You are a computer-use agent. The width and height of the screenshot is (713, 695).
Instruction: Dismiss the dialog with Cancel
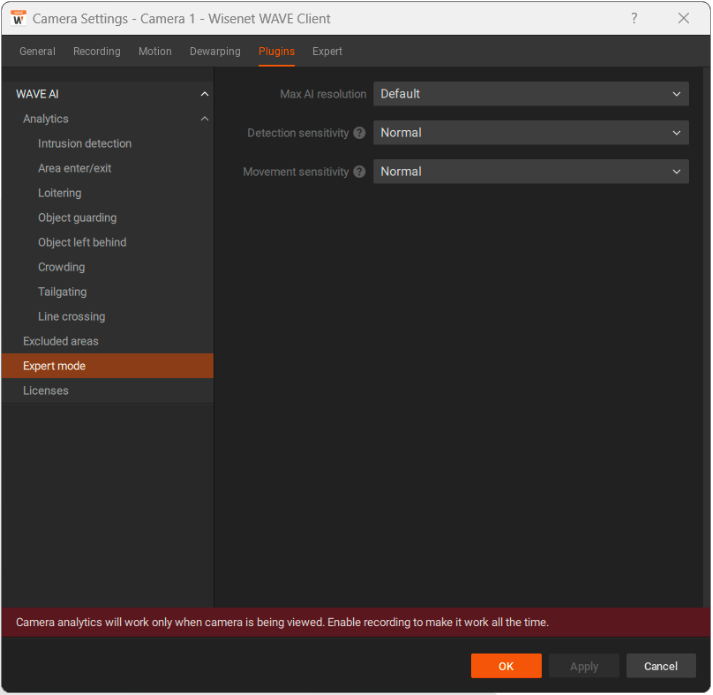(661, 666)
